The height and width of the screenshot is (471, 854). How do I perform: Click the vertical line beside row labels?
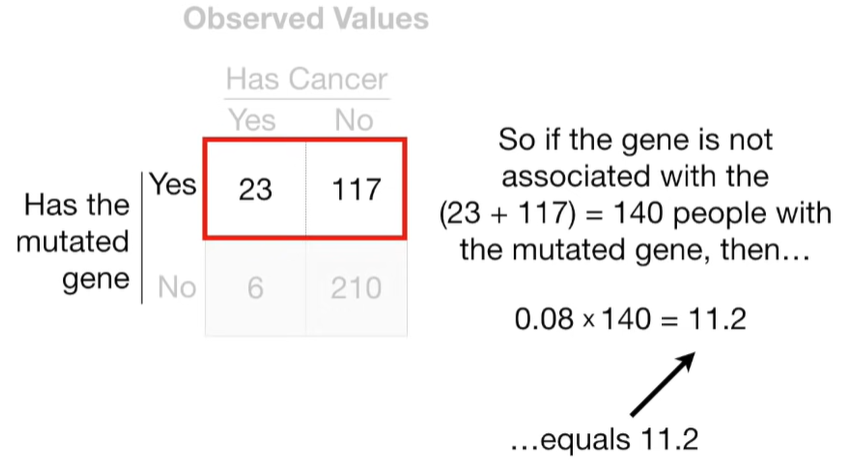pyautogui.click(x=142, y=238)
